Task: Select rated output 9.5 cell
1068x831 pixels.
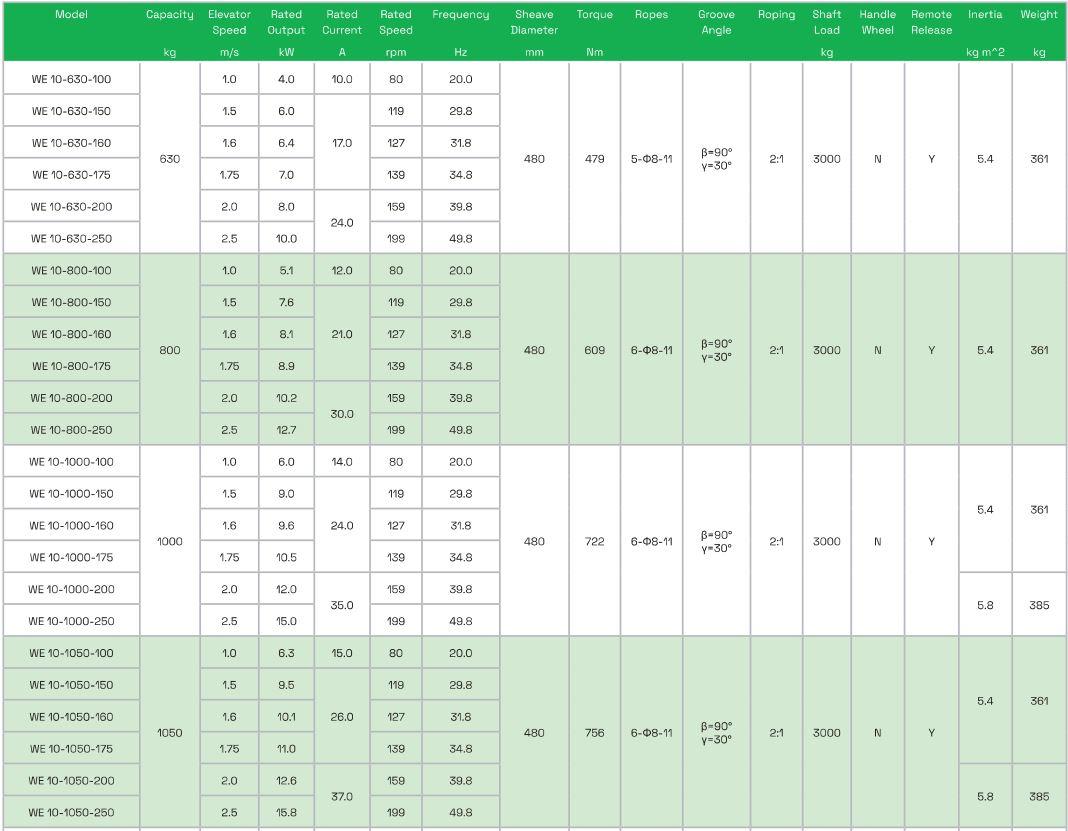Action: 286,685
